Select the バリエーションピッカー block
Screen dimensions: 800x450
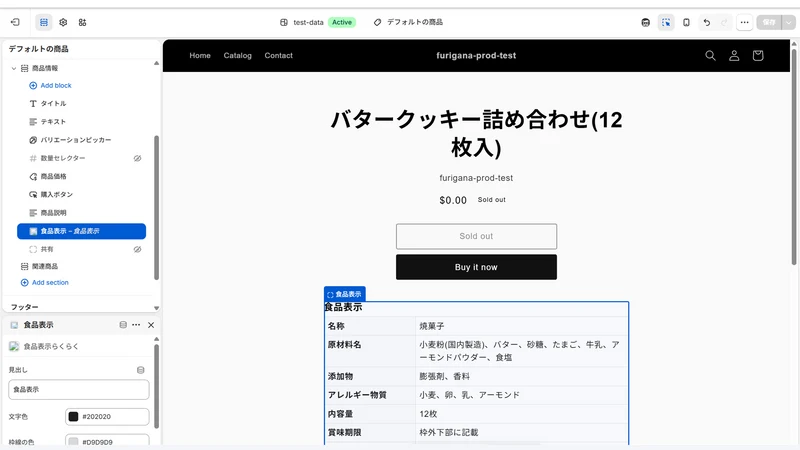[82, 140]
